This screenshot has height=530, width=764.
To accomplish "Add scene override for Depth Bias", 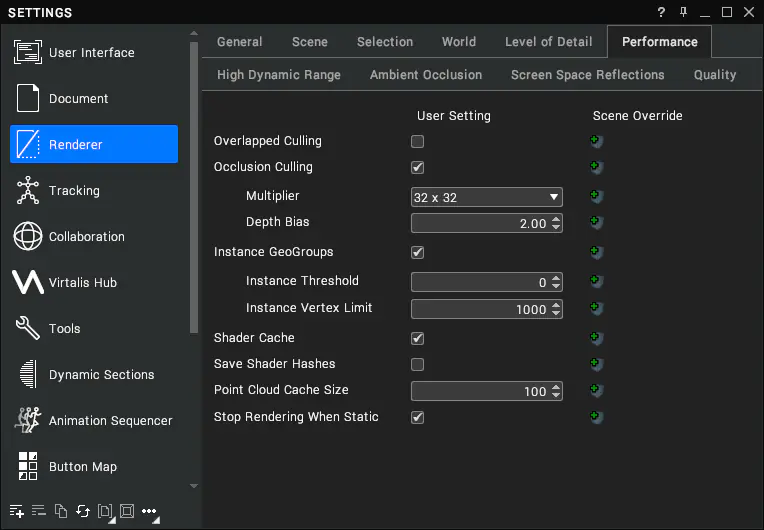I will coord(596,222).
